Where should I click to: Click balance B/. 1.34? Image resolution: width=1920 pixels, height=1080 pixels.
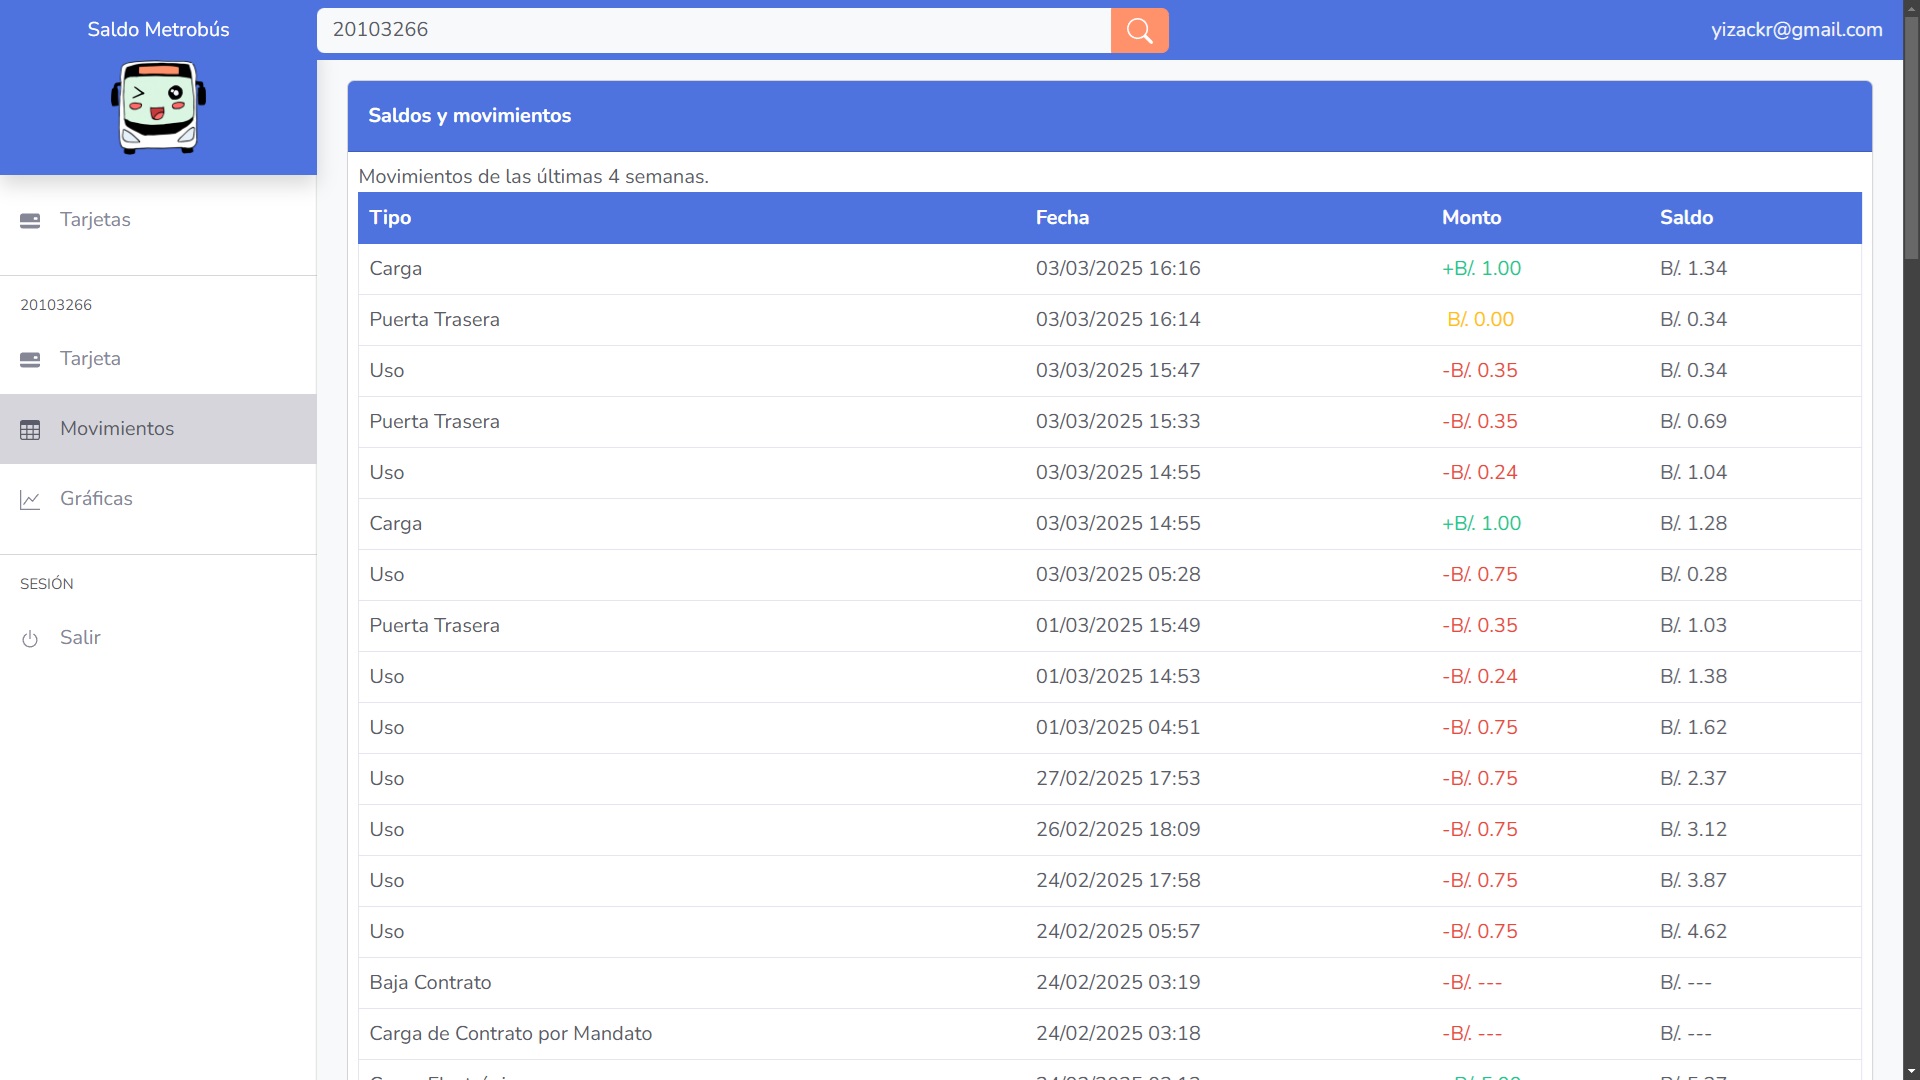1693,268
